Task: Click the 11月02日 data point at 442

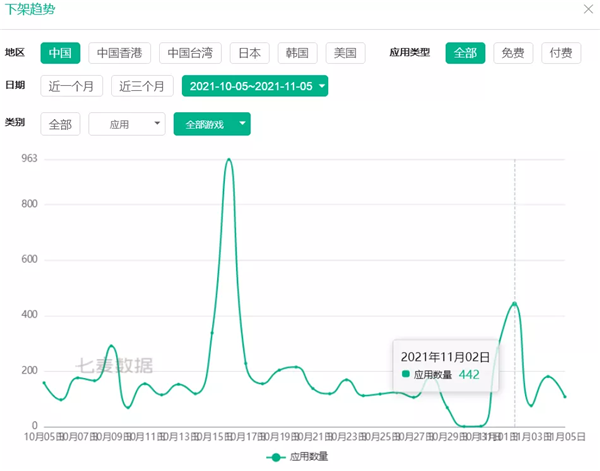Action: [515, 304]
